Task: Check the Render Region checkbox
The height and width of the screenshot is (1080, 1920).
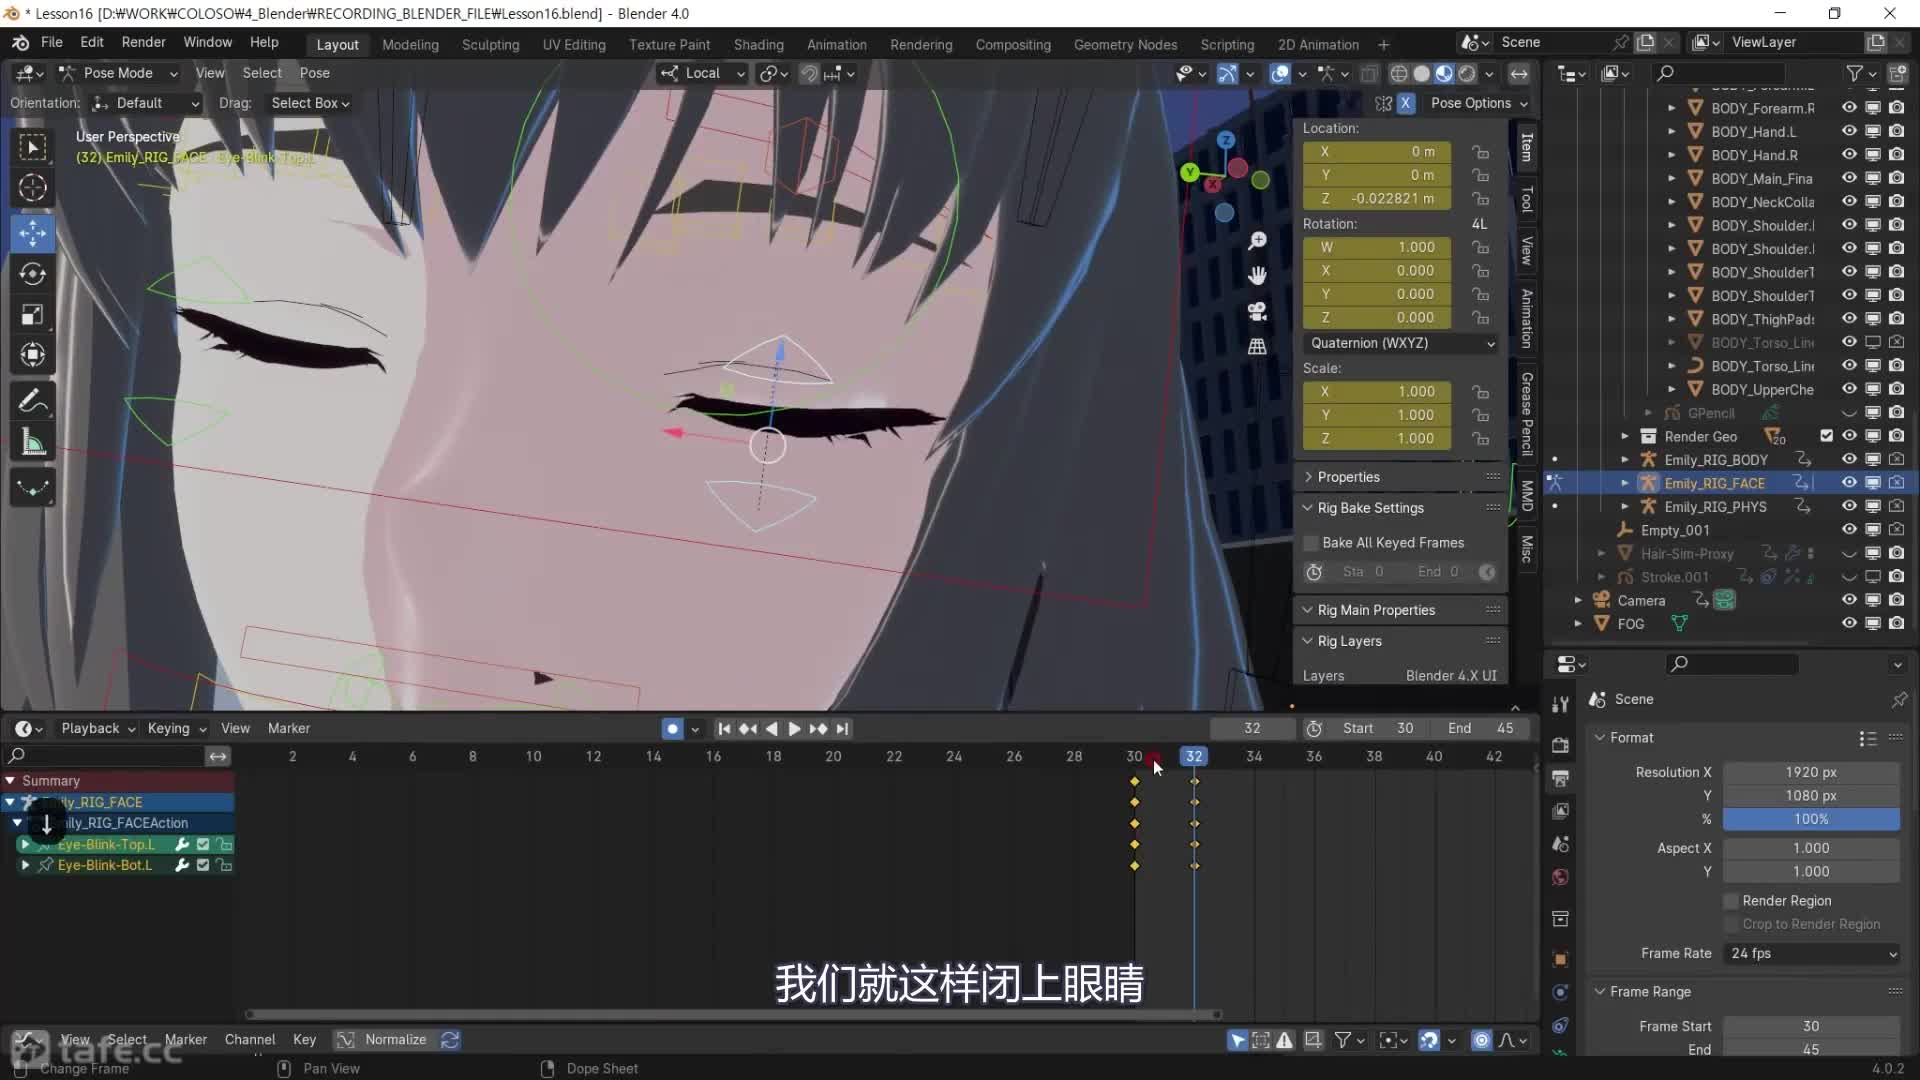Action: pos(1731,901)
